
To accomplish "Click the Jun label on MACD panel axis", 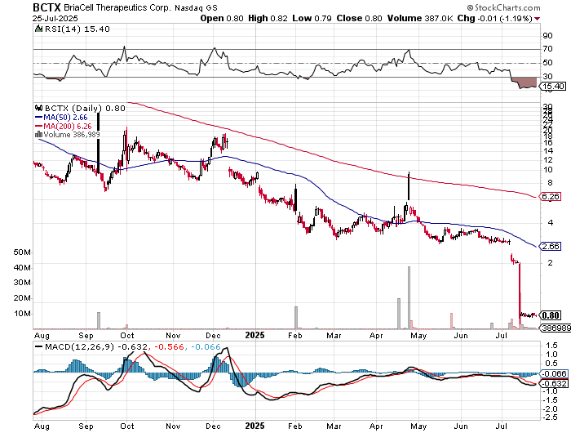I will (x=461, y=426).
